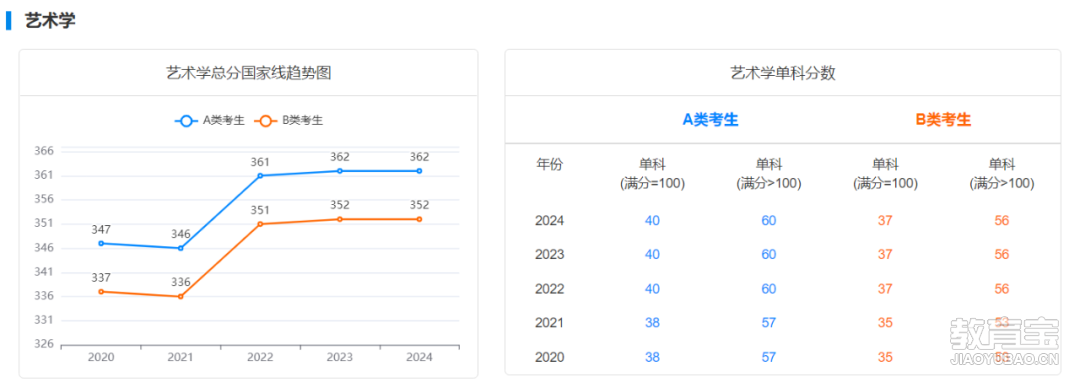Viewport: 1080px width, 388px height.
Task: Select the 2024 year cell in table
Action: click(x=550, y=221)
